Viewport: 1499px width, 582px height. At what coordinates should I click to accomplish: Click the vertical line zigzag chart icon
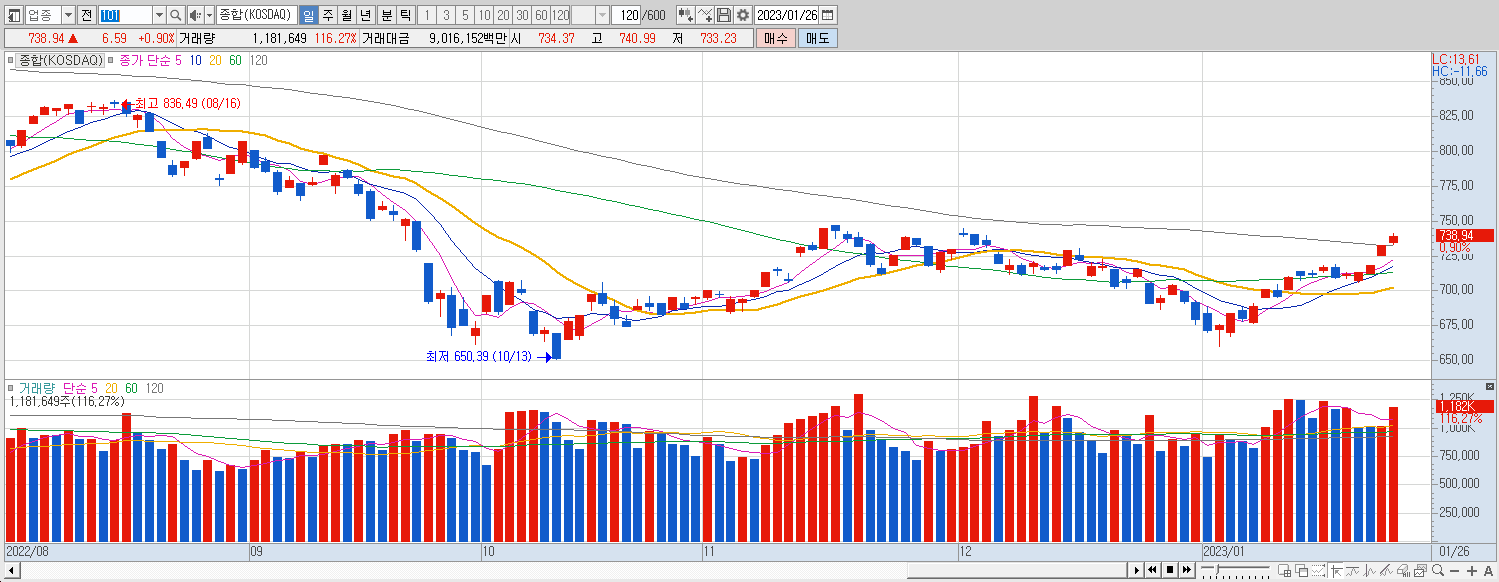click(x=1369, y=571)
